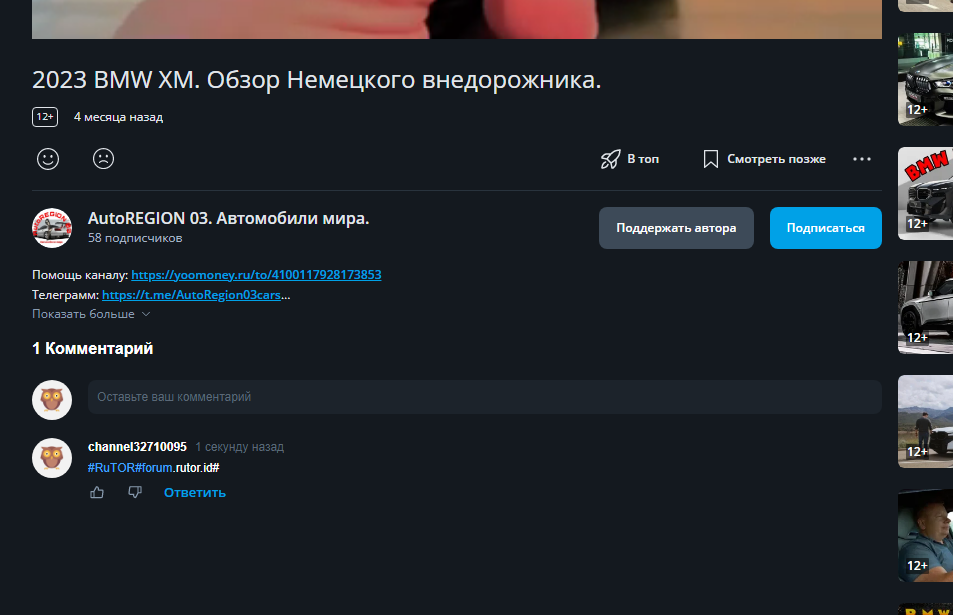Click the happy smiley reaction icon
Viewport: 953px width, 615px height.
tap(48, 159)
